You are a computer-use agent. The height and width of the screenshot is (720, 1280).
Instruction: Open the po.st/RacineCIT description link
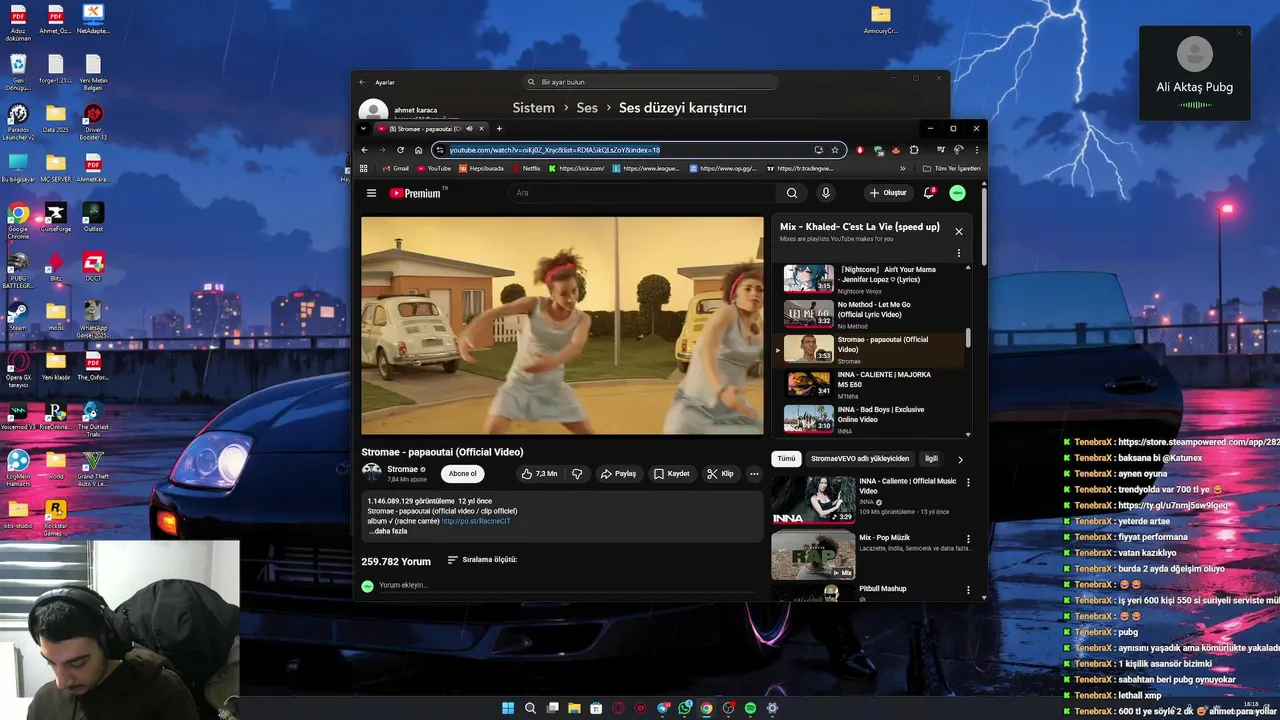476,521
